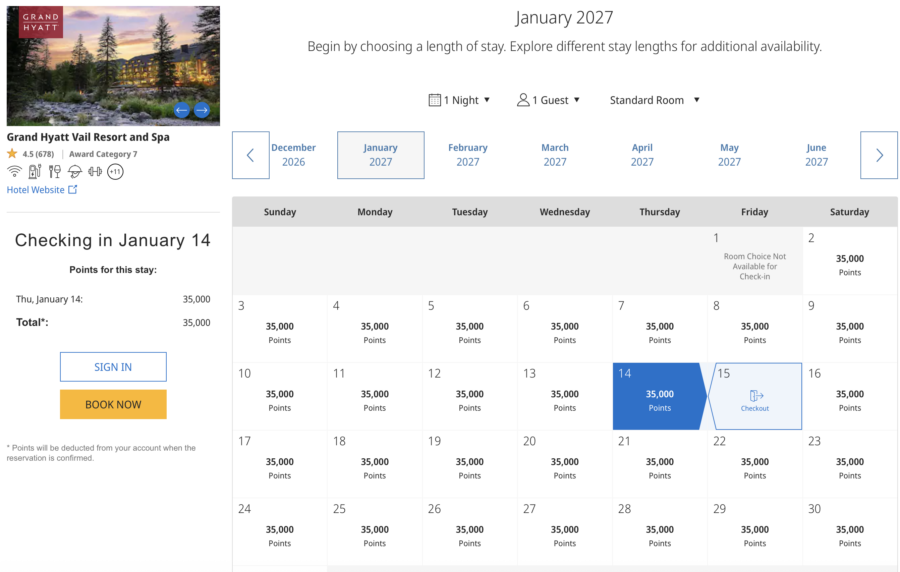Show previous hotel photo with left arrow
The width and height of the screenshot is (900, 572).
tap(182, 110)
